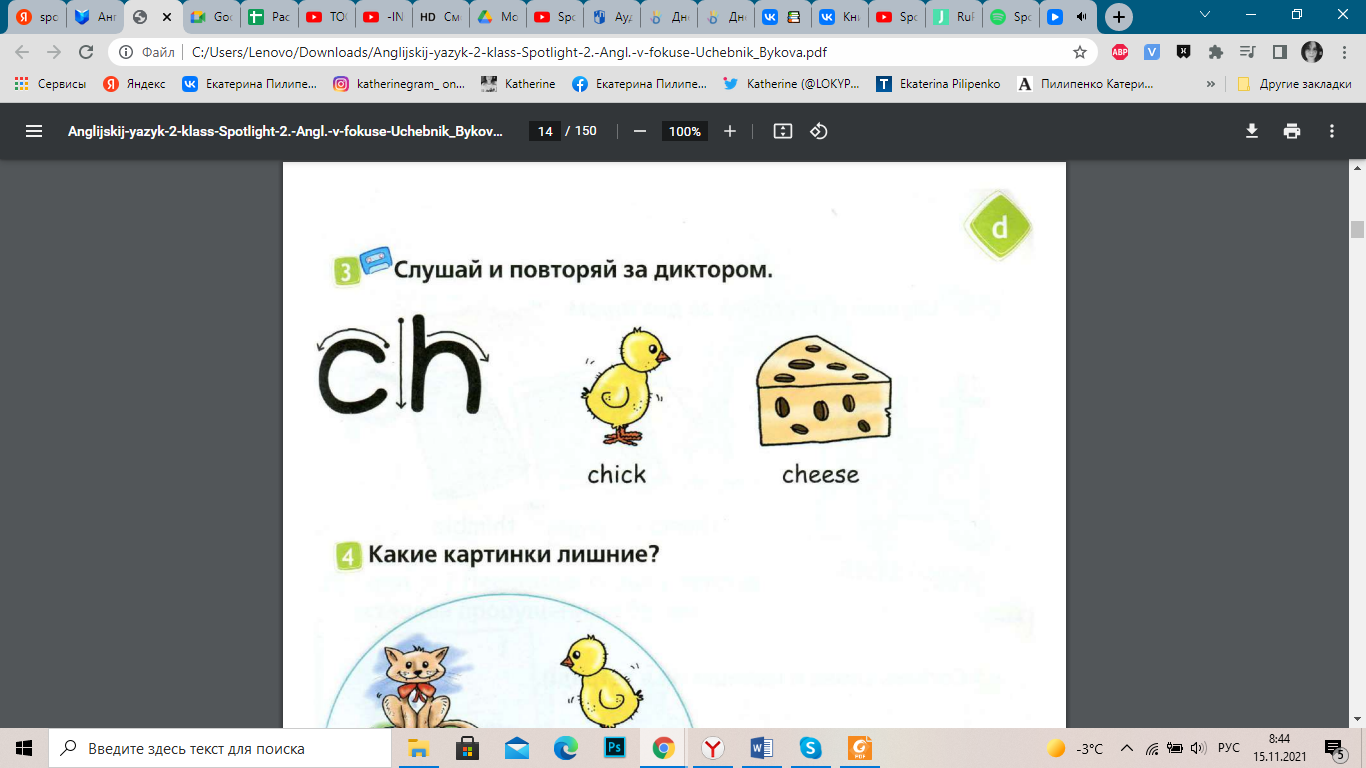Switch to the Google Drive Мо tab

coord(498,17)
